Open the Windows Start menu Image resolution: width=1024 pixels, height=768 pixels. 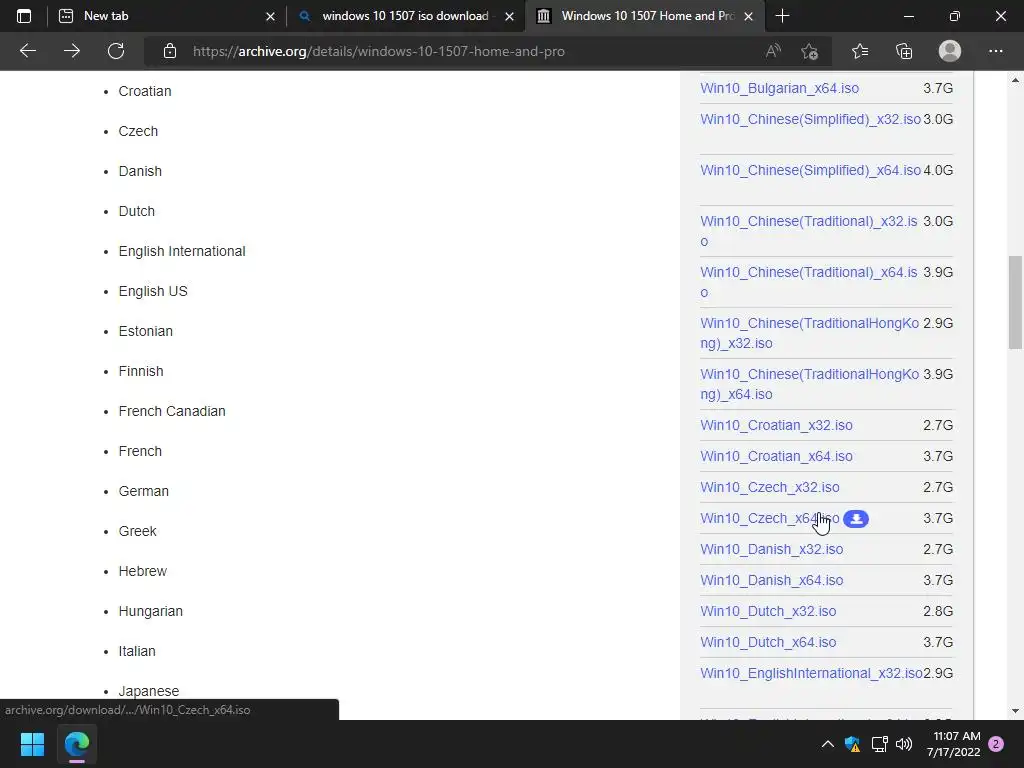pos(32,744)
